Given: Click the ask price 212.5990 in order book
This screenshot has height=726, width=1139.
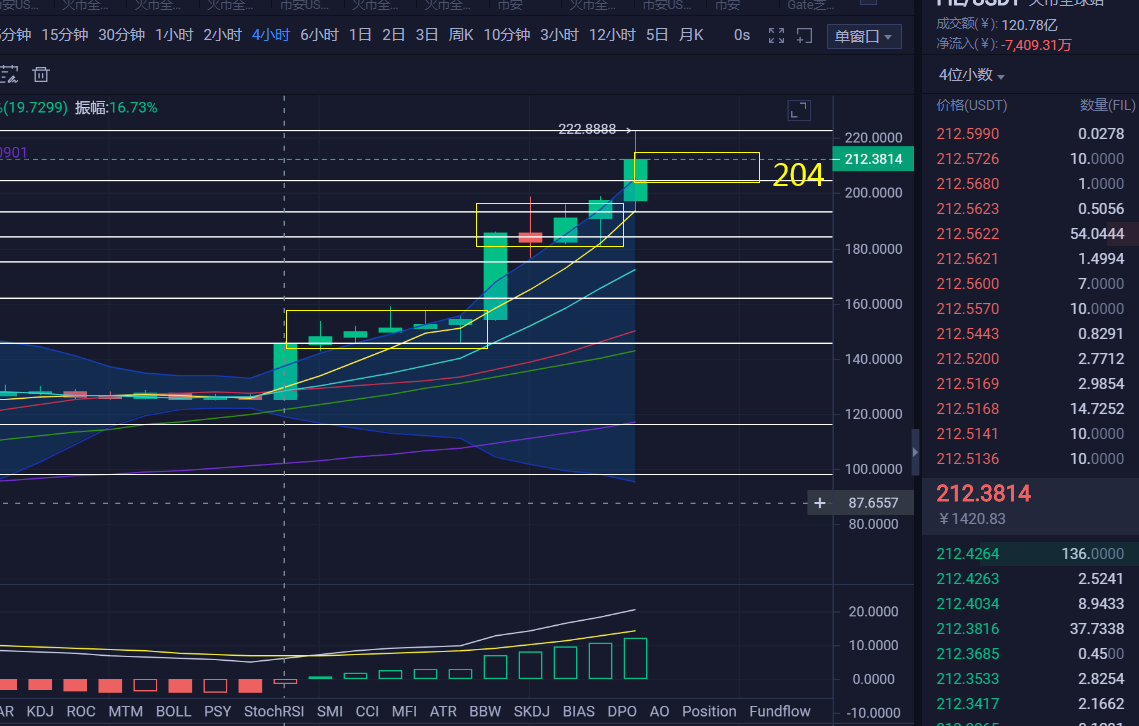Looking at the screenshot, I should click(967, 134).
